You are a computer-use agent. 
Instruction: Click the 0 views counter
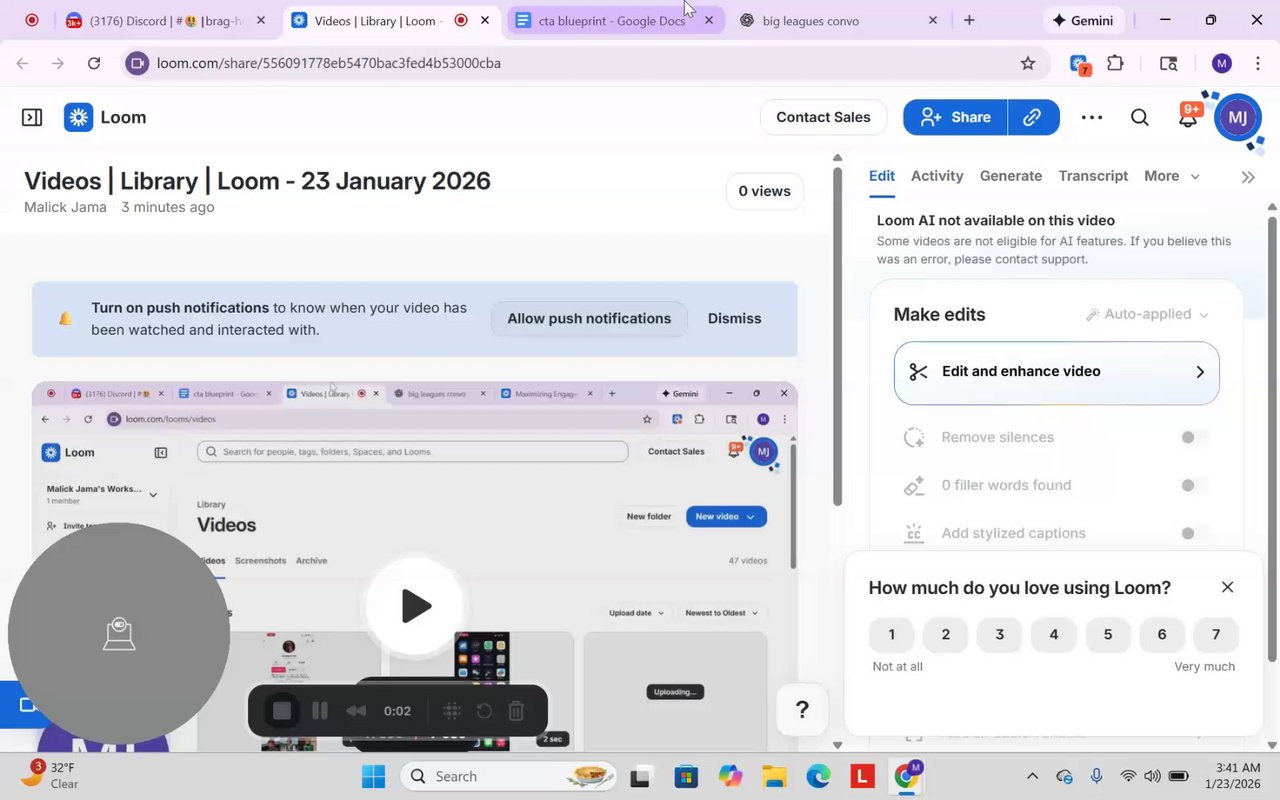coord(765,191)
